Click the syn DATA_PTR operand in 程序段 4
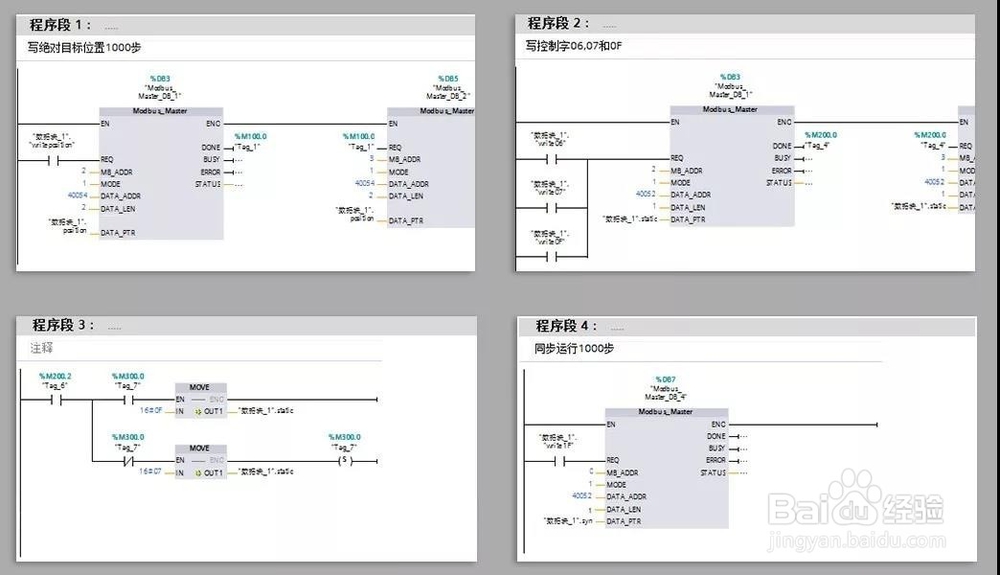 point(568,521)
